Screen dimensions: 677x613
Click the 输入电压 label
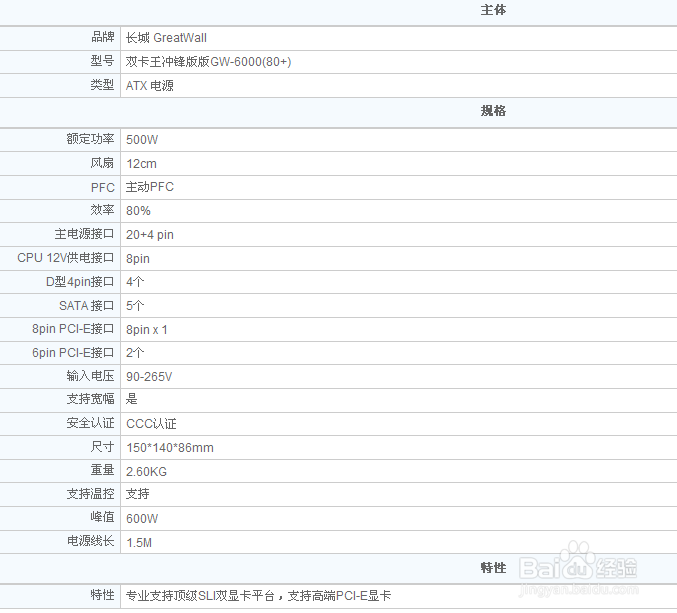point(90,376)
